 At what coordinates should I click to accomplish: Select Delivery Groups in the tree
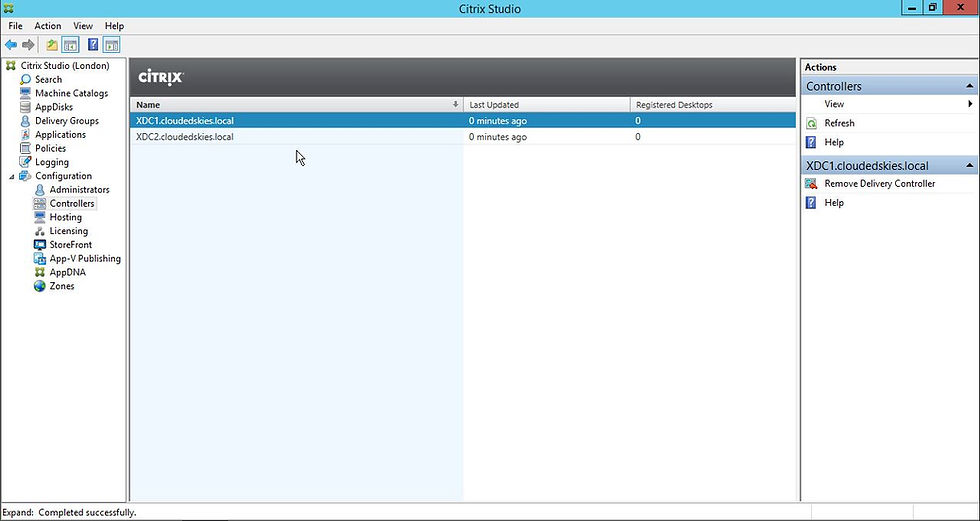click(x=67, y=121)
